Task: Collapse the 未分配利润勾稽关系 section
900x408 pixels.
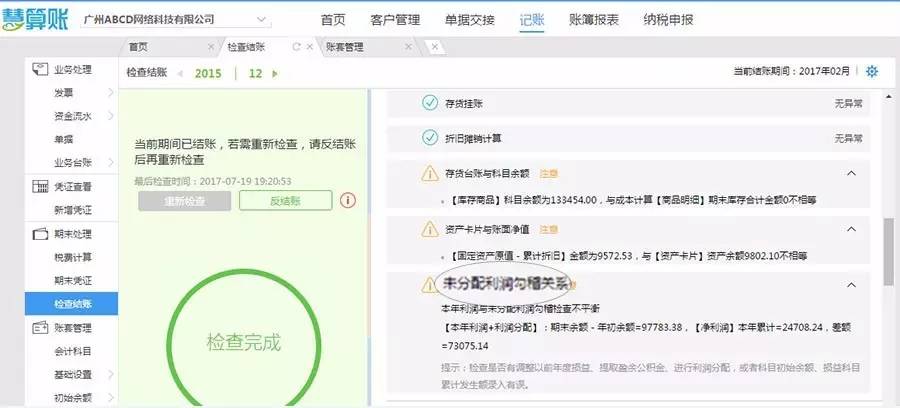Action: pyautogui.click(x=852, y=285)
